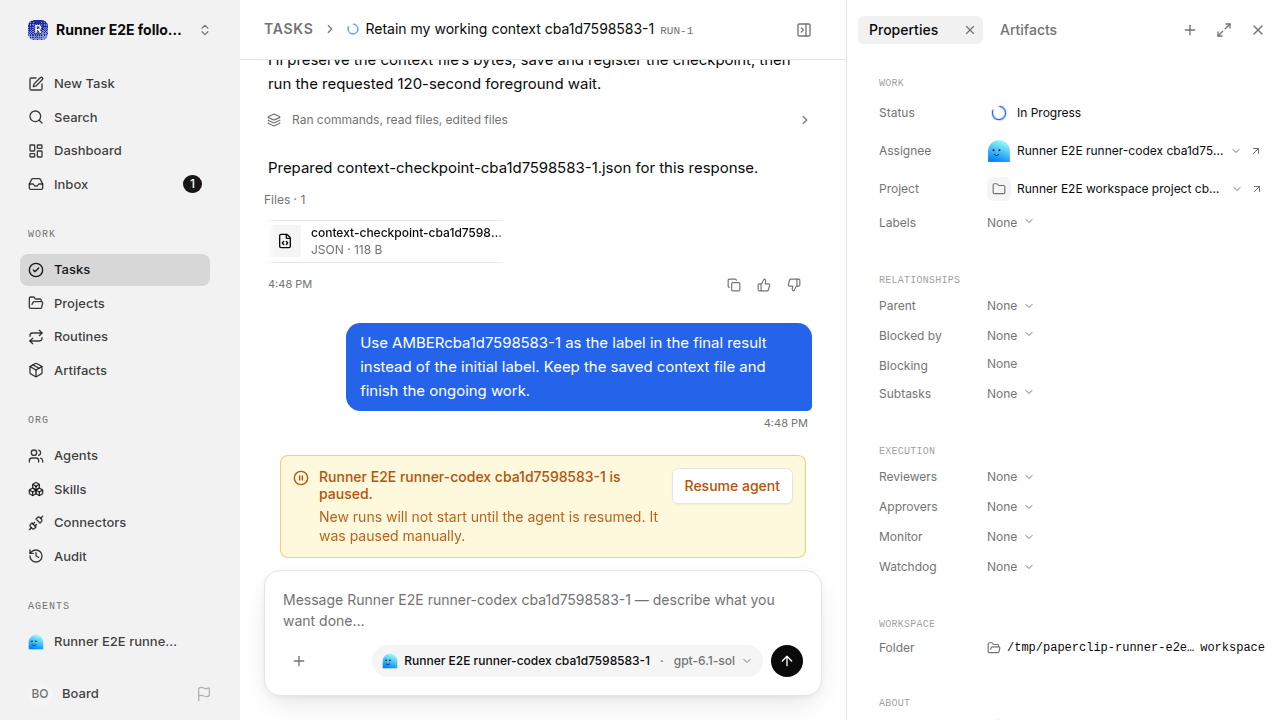Open the Inbox in the sidebar
The image size is (1280, 720).
click(x=115, y=184)
